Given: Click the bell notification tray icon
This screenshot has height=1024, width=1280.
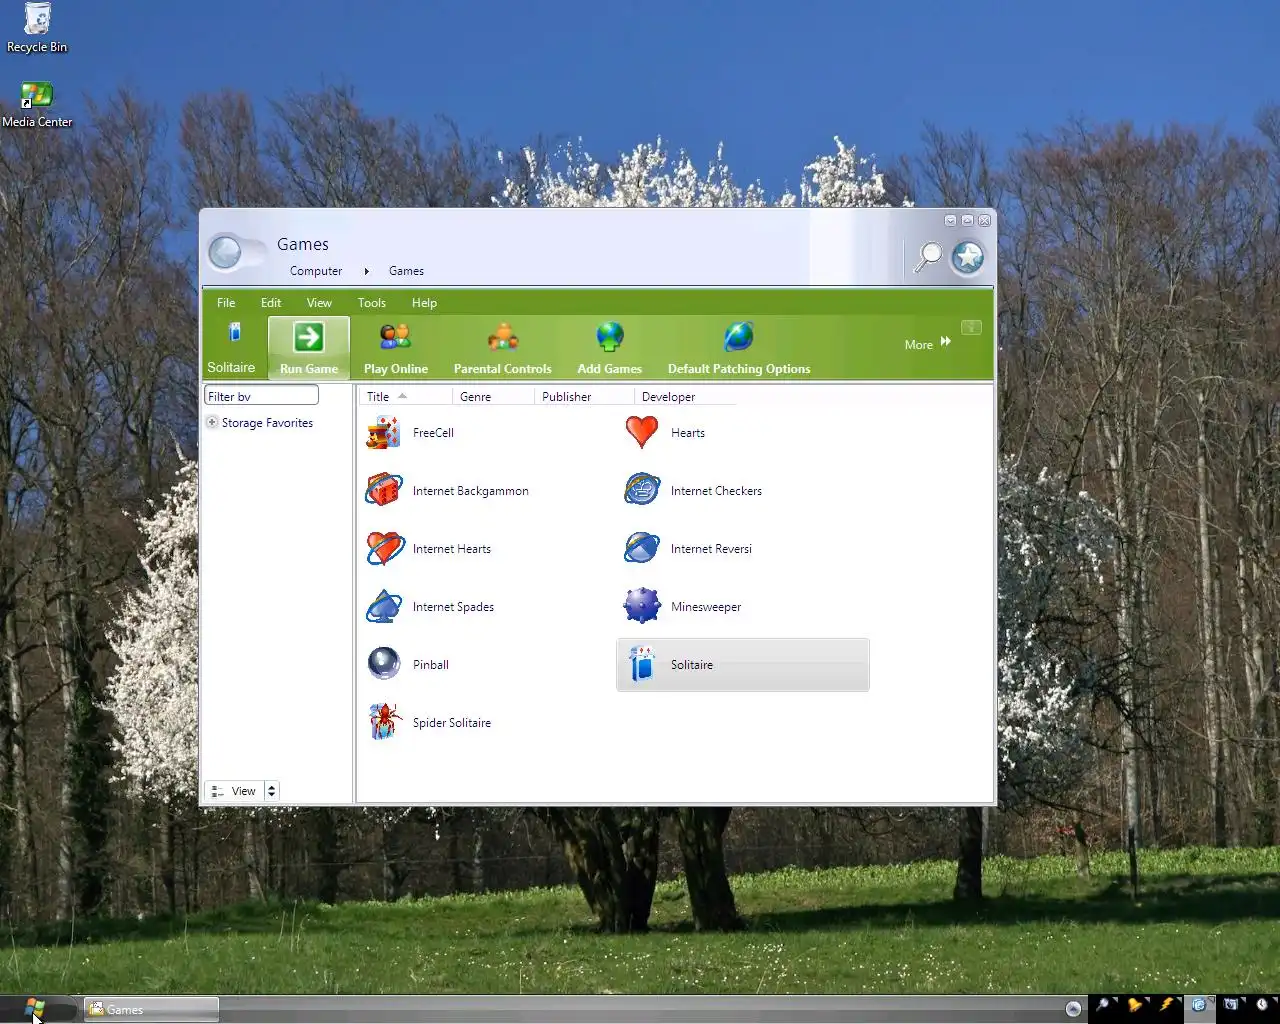Looking at the screenshot, I should pos(1136,1005).
